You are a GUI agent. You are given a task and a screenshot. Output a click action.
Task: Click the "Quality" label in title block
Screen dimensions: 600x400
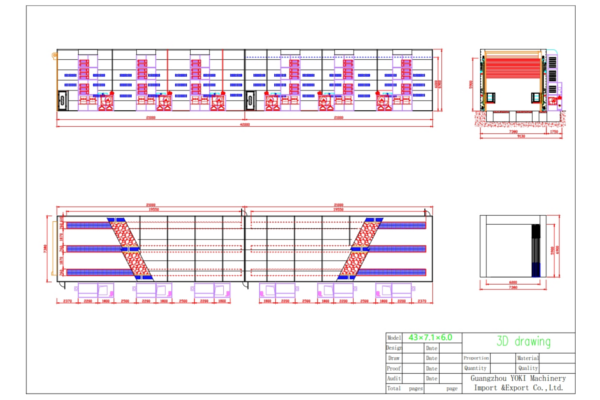tap(528, 367)
